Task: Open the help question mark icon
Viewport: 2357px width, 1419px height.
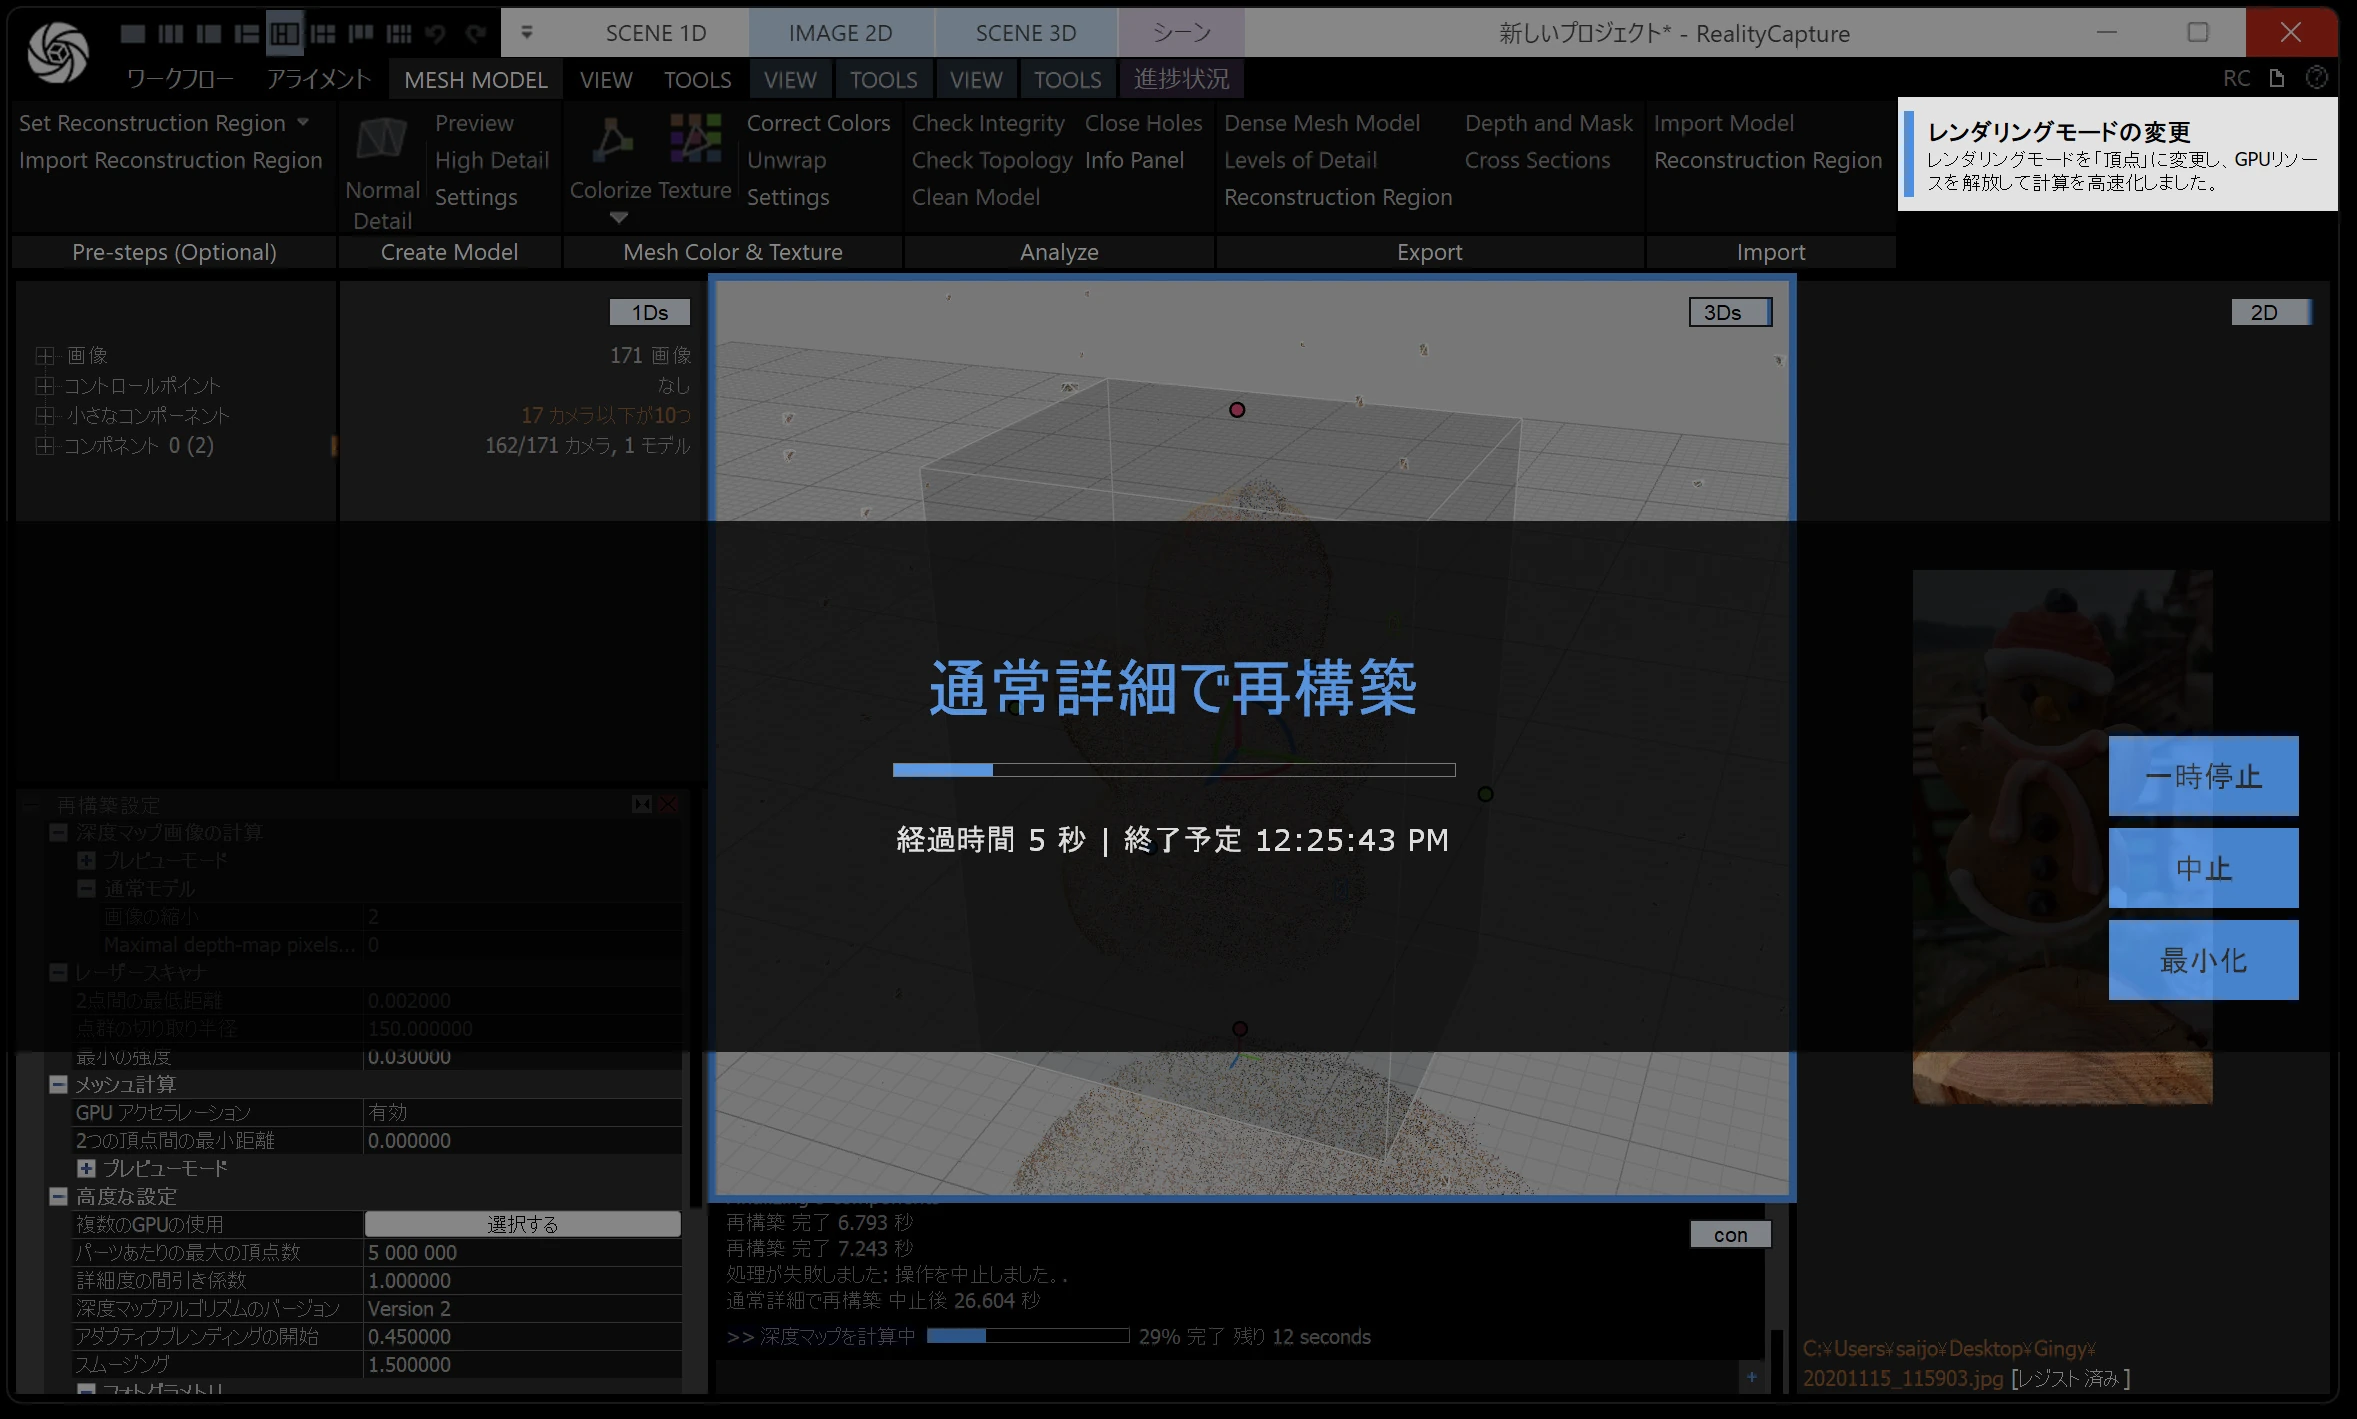Action: (x=2316, y=78)
